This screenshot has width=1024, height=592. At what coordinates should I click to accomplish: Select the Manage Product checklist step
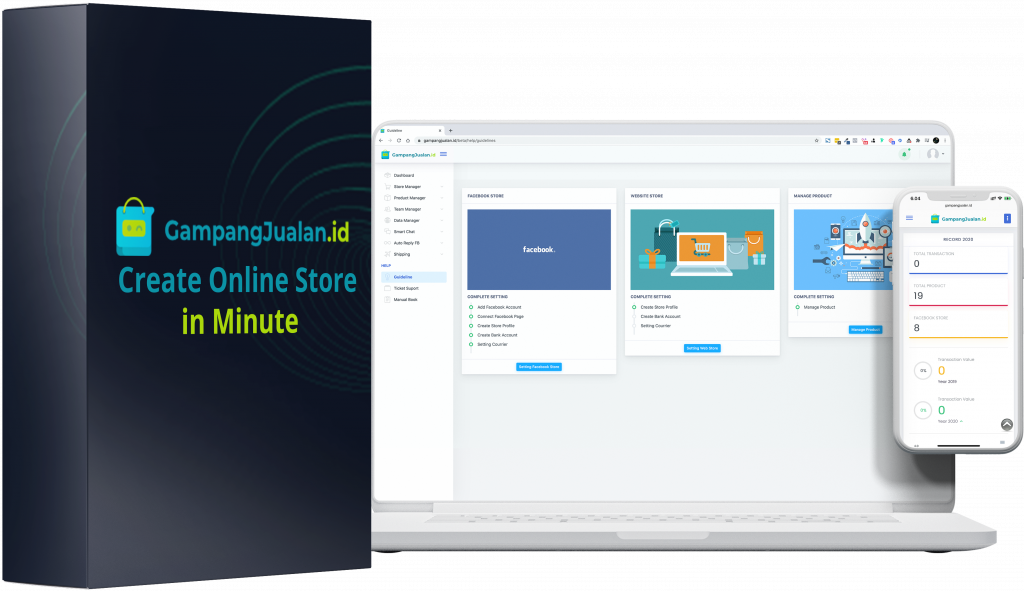pos(819,307)
